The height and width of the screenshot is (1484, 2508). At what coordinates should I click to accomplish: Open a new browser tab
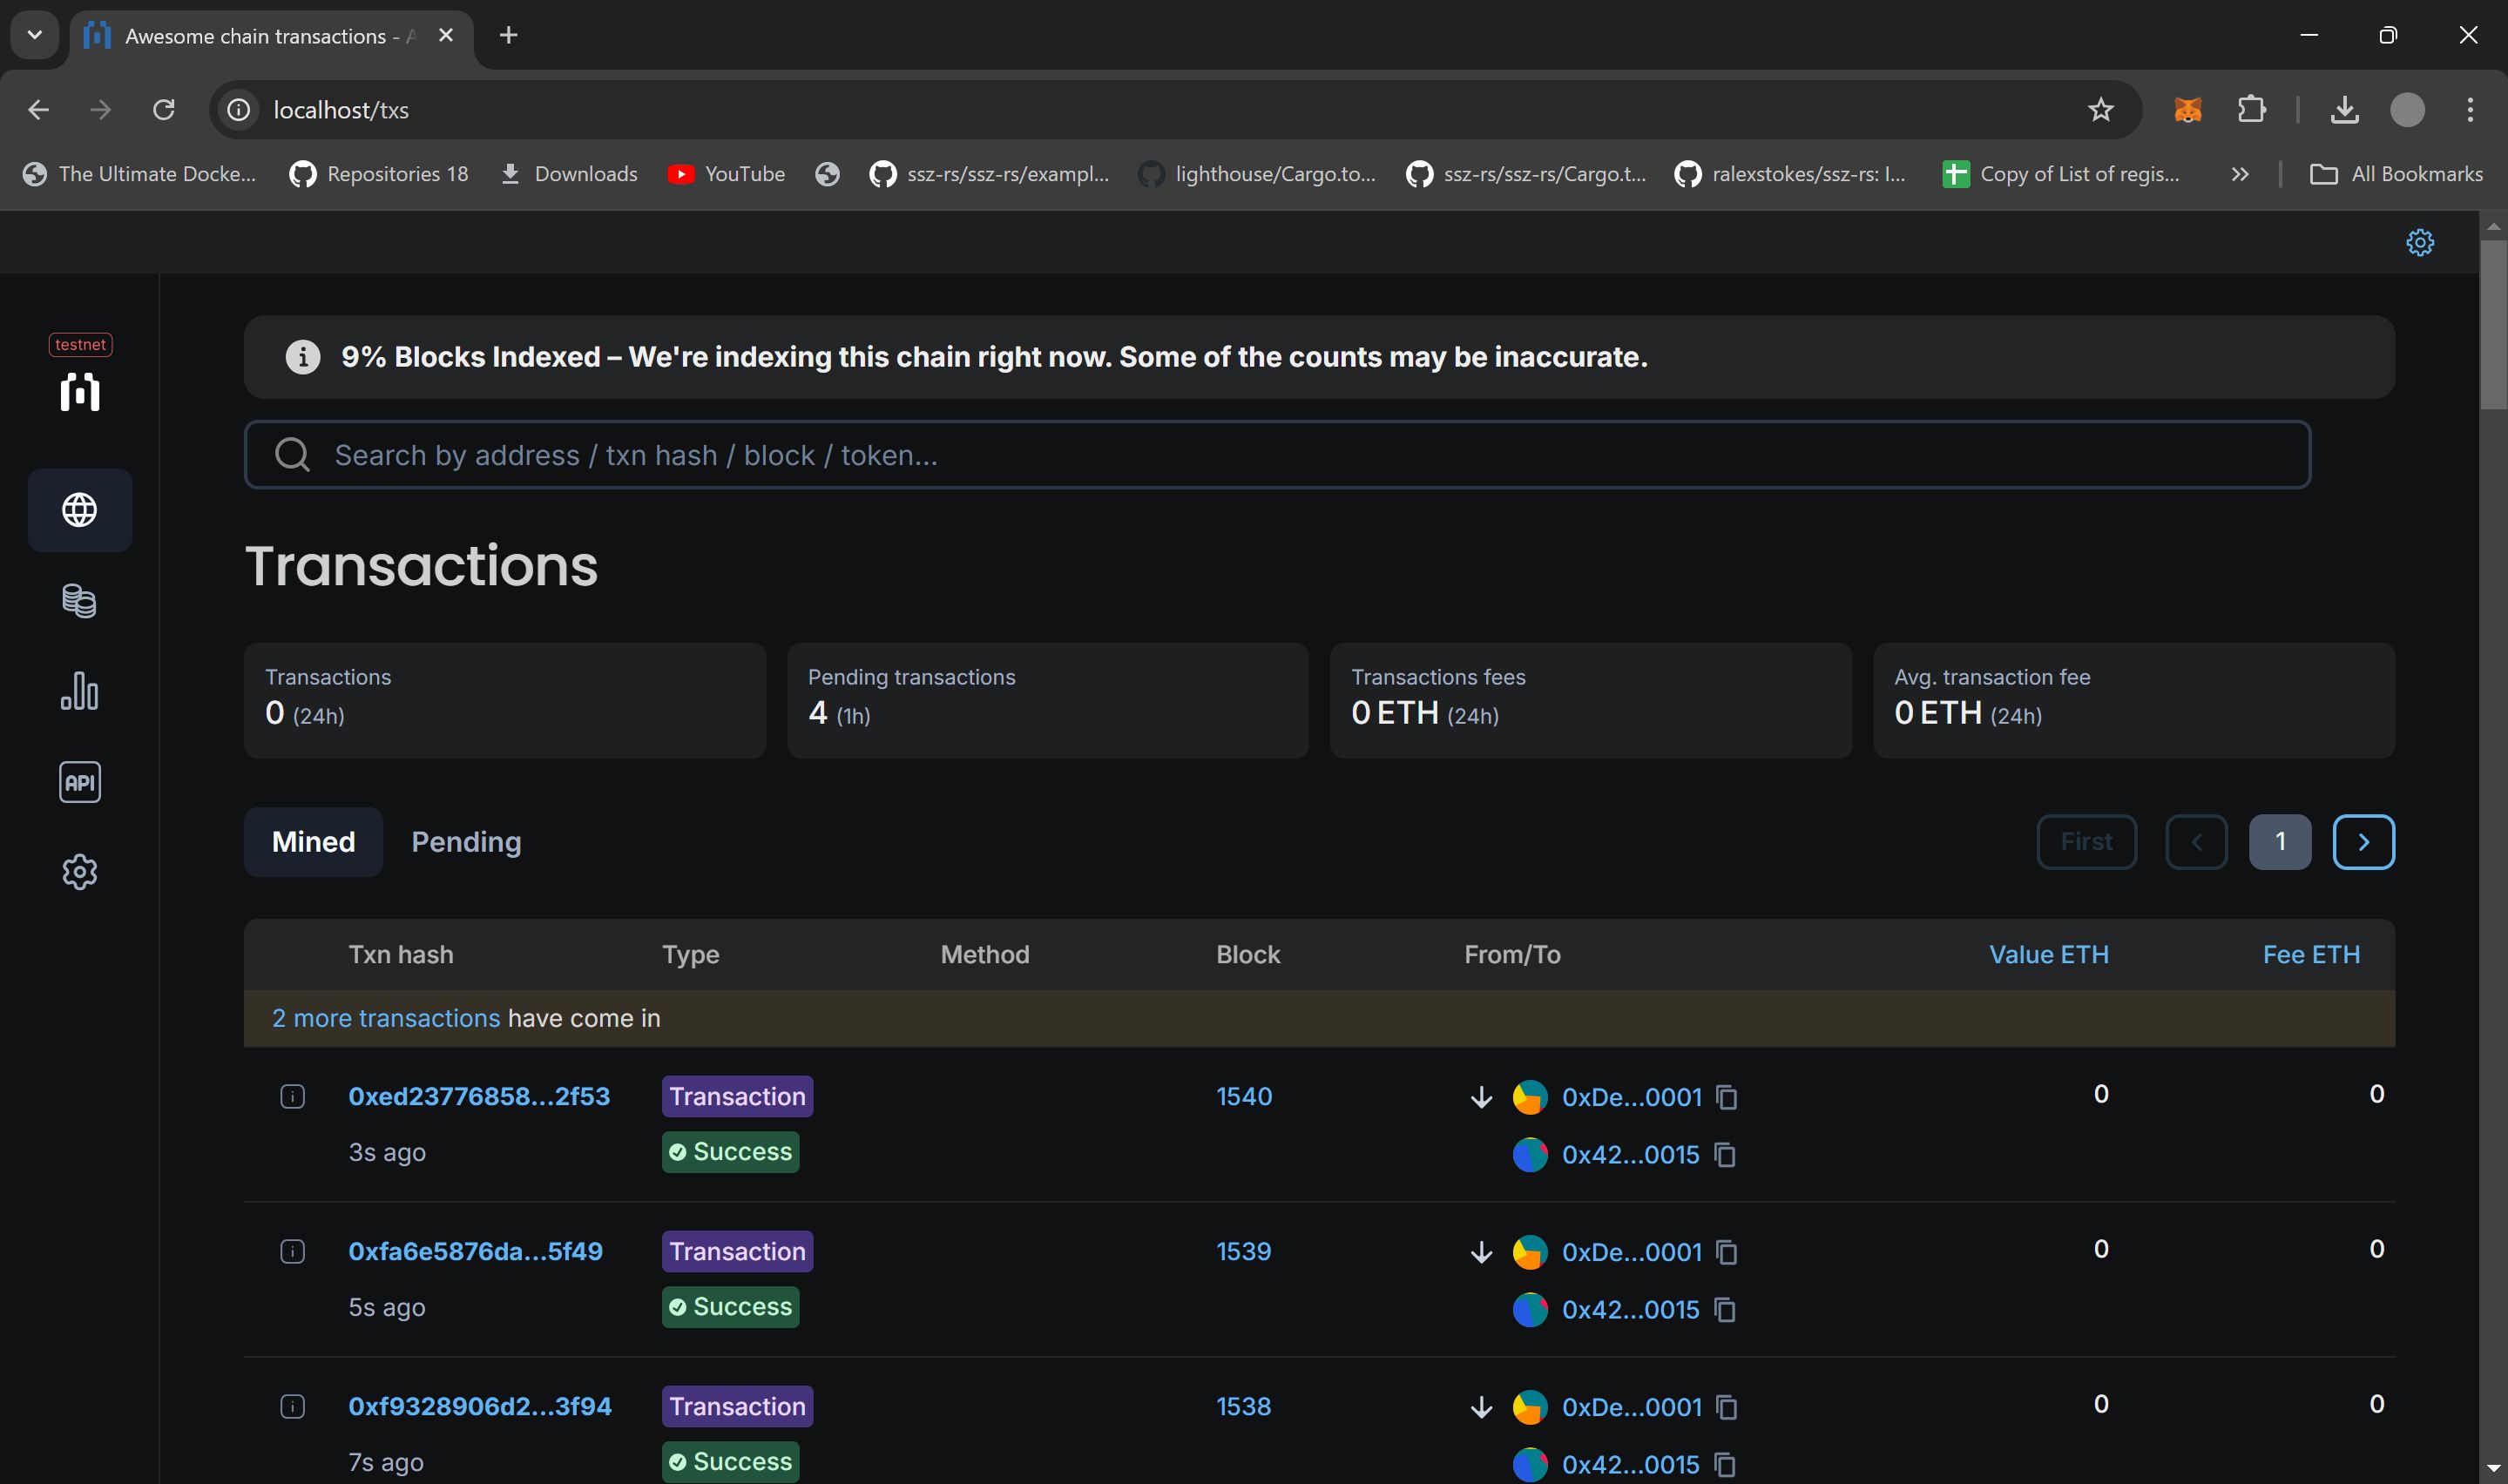[x=508, y=35]
